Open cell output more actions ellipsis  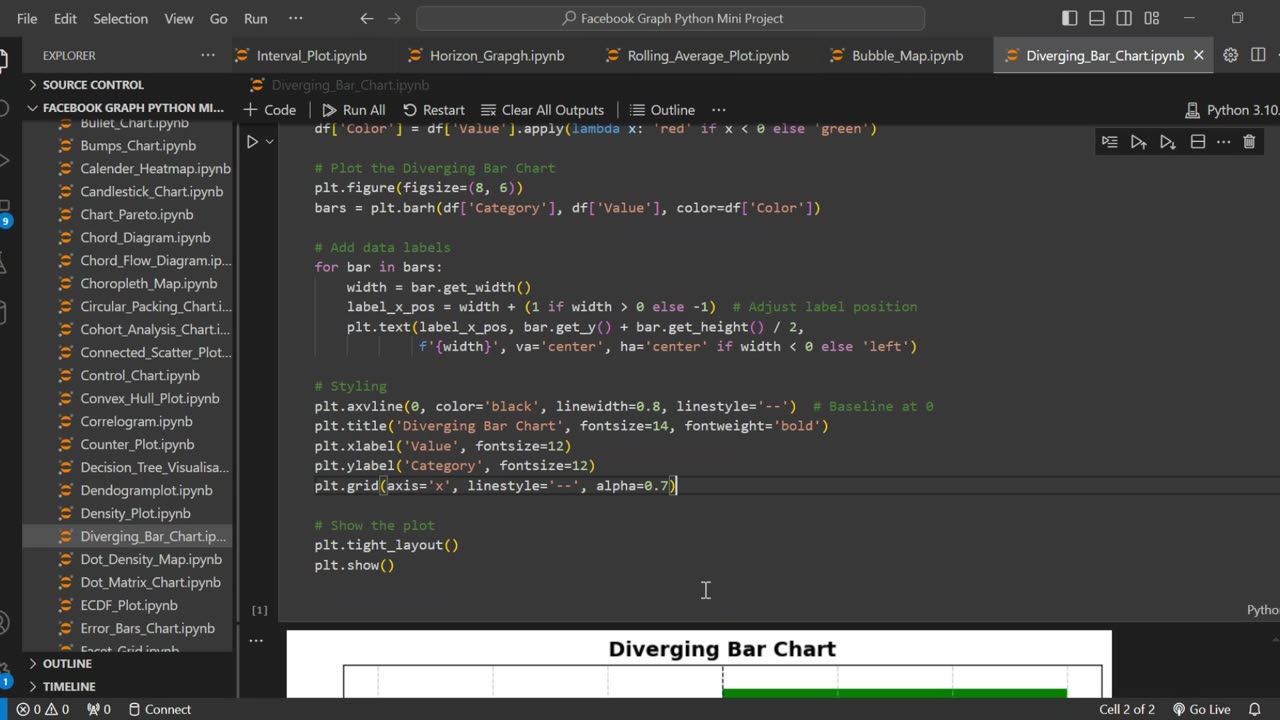coord(256,641)
